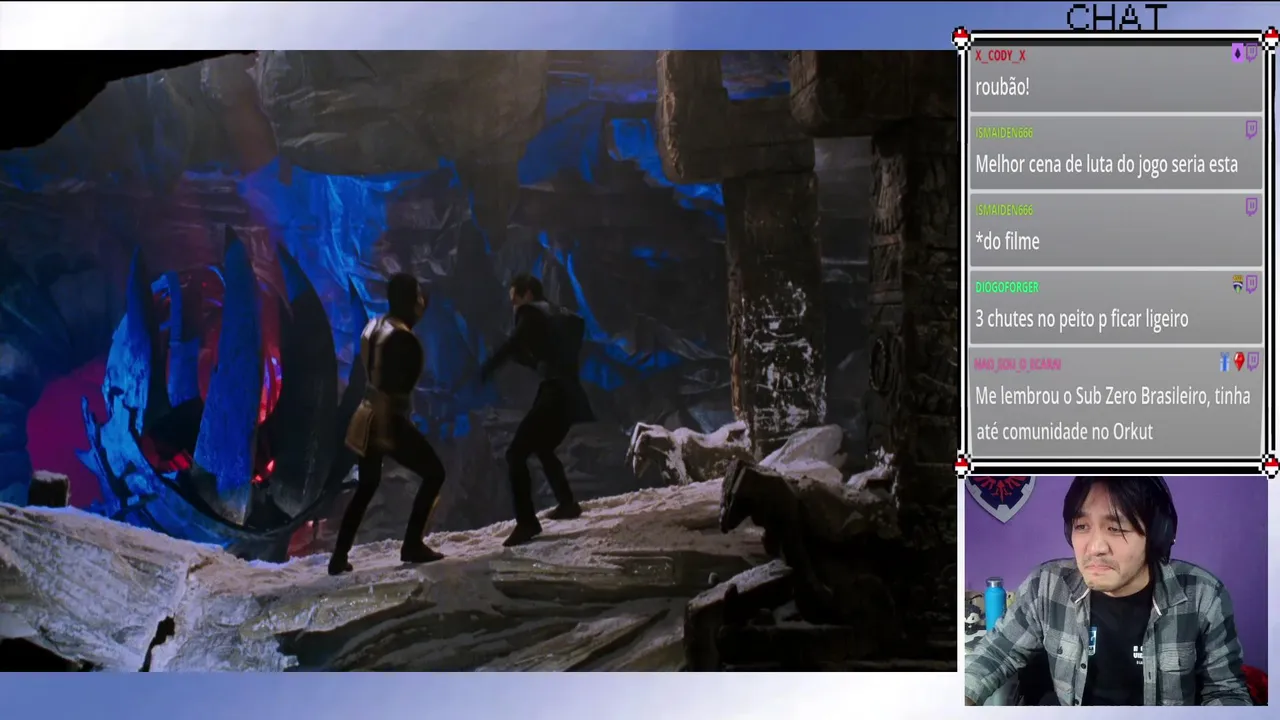Click the username ISMAIDEN666 above '*do filme'
Viewport: 1280px width, 720px height.
[x=1004, y=210]
